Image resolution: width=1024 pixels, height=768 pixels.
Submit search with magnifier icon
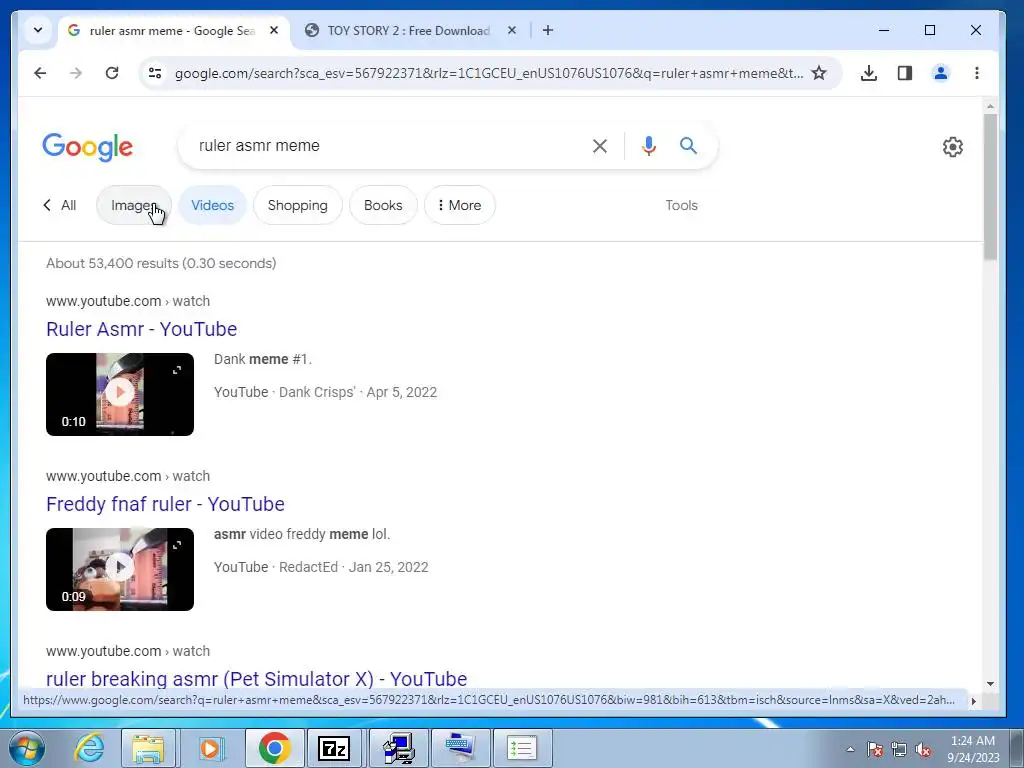688,146
